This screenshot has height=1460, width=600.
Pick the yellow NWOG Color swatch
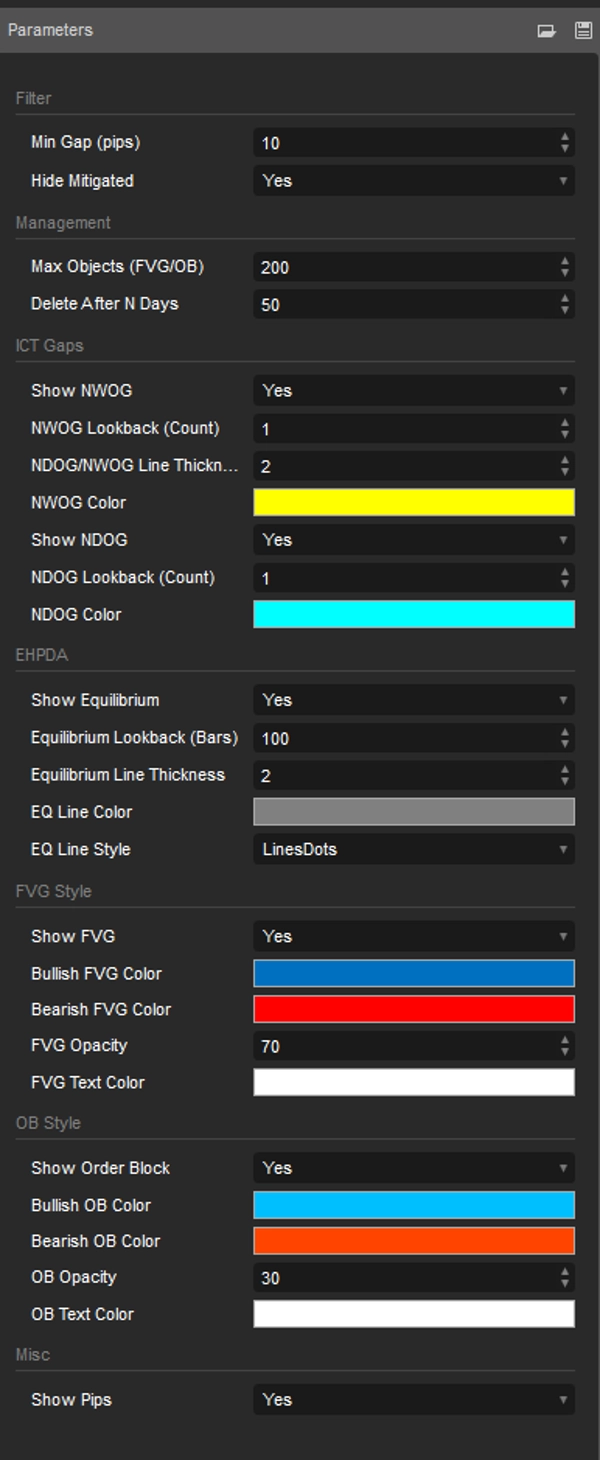pos(413,502)
